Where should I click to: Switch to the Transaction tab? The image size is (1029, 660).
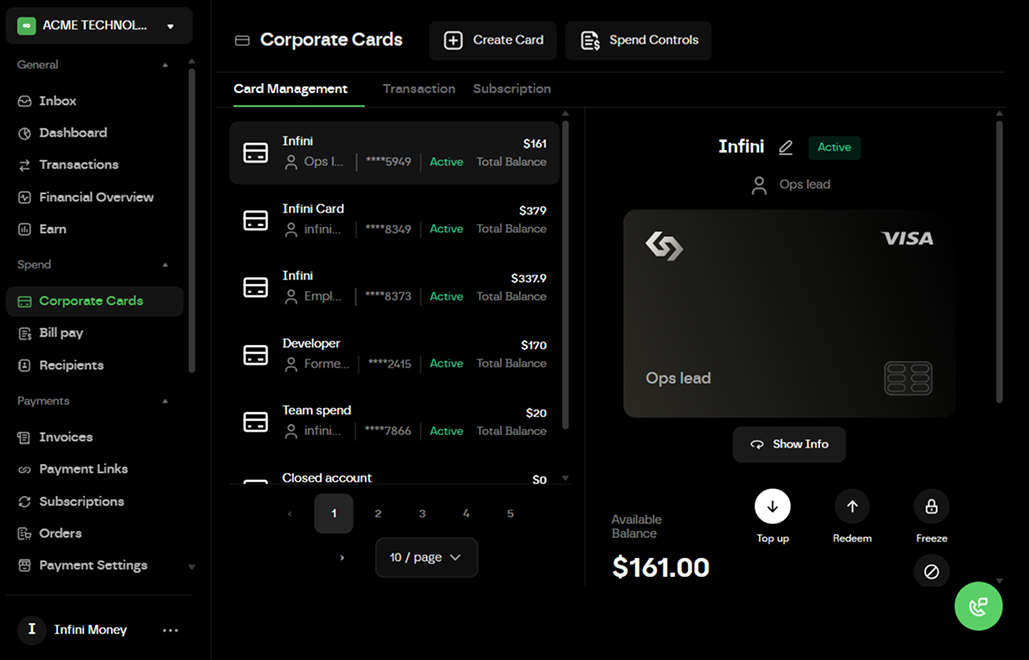(419, 88)
